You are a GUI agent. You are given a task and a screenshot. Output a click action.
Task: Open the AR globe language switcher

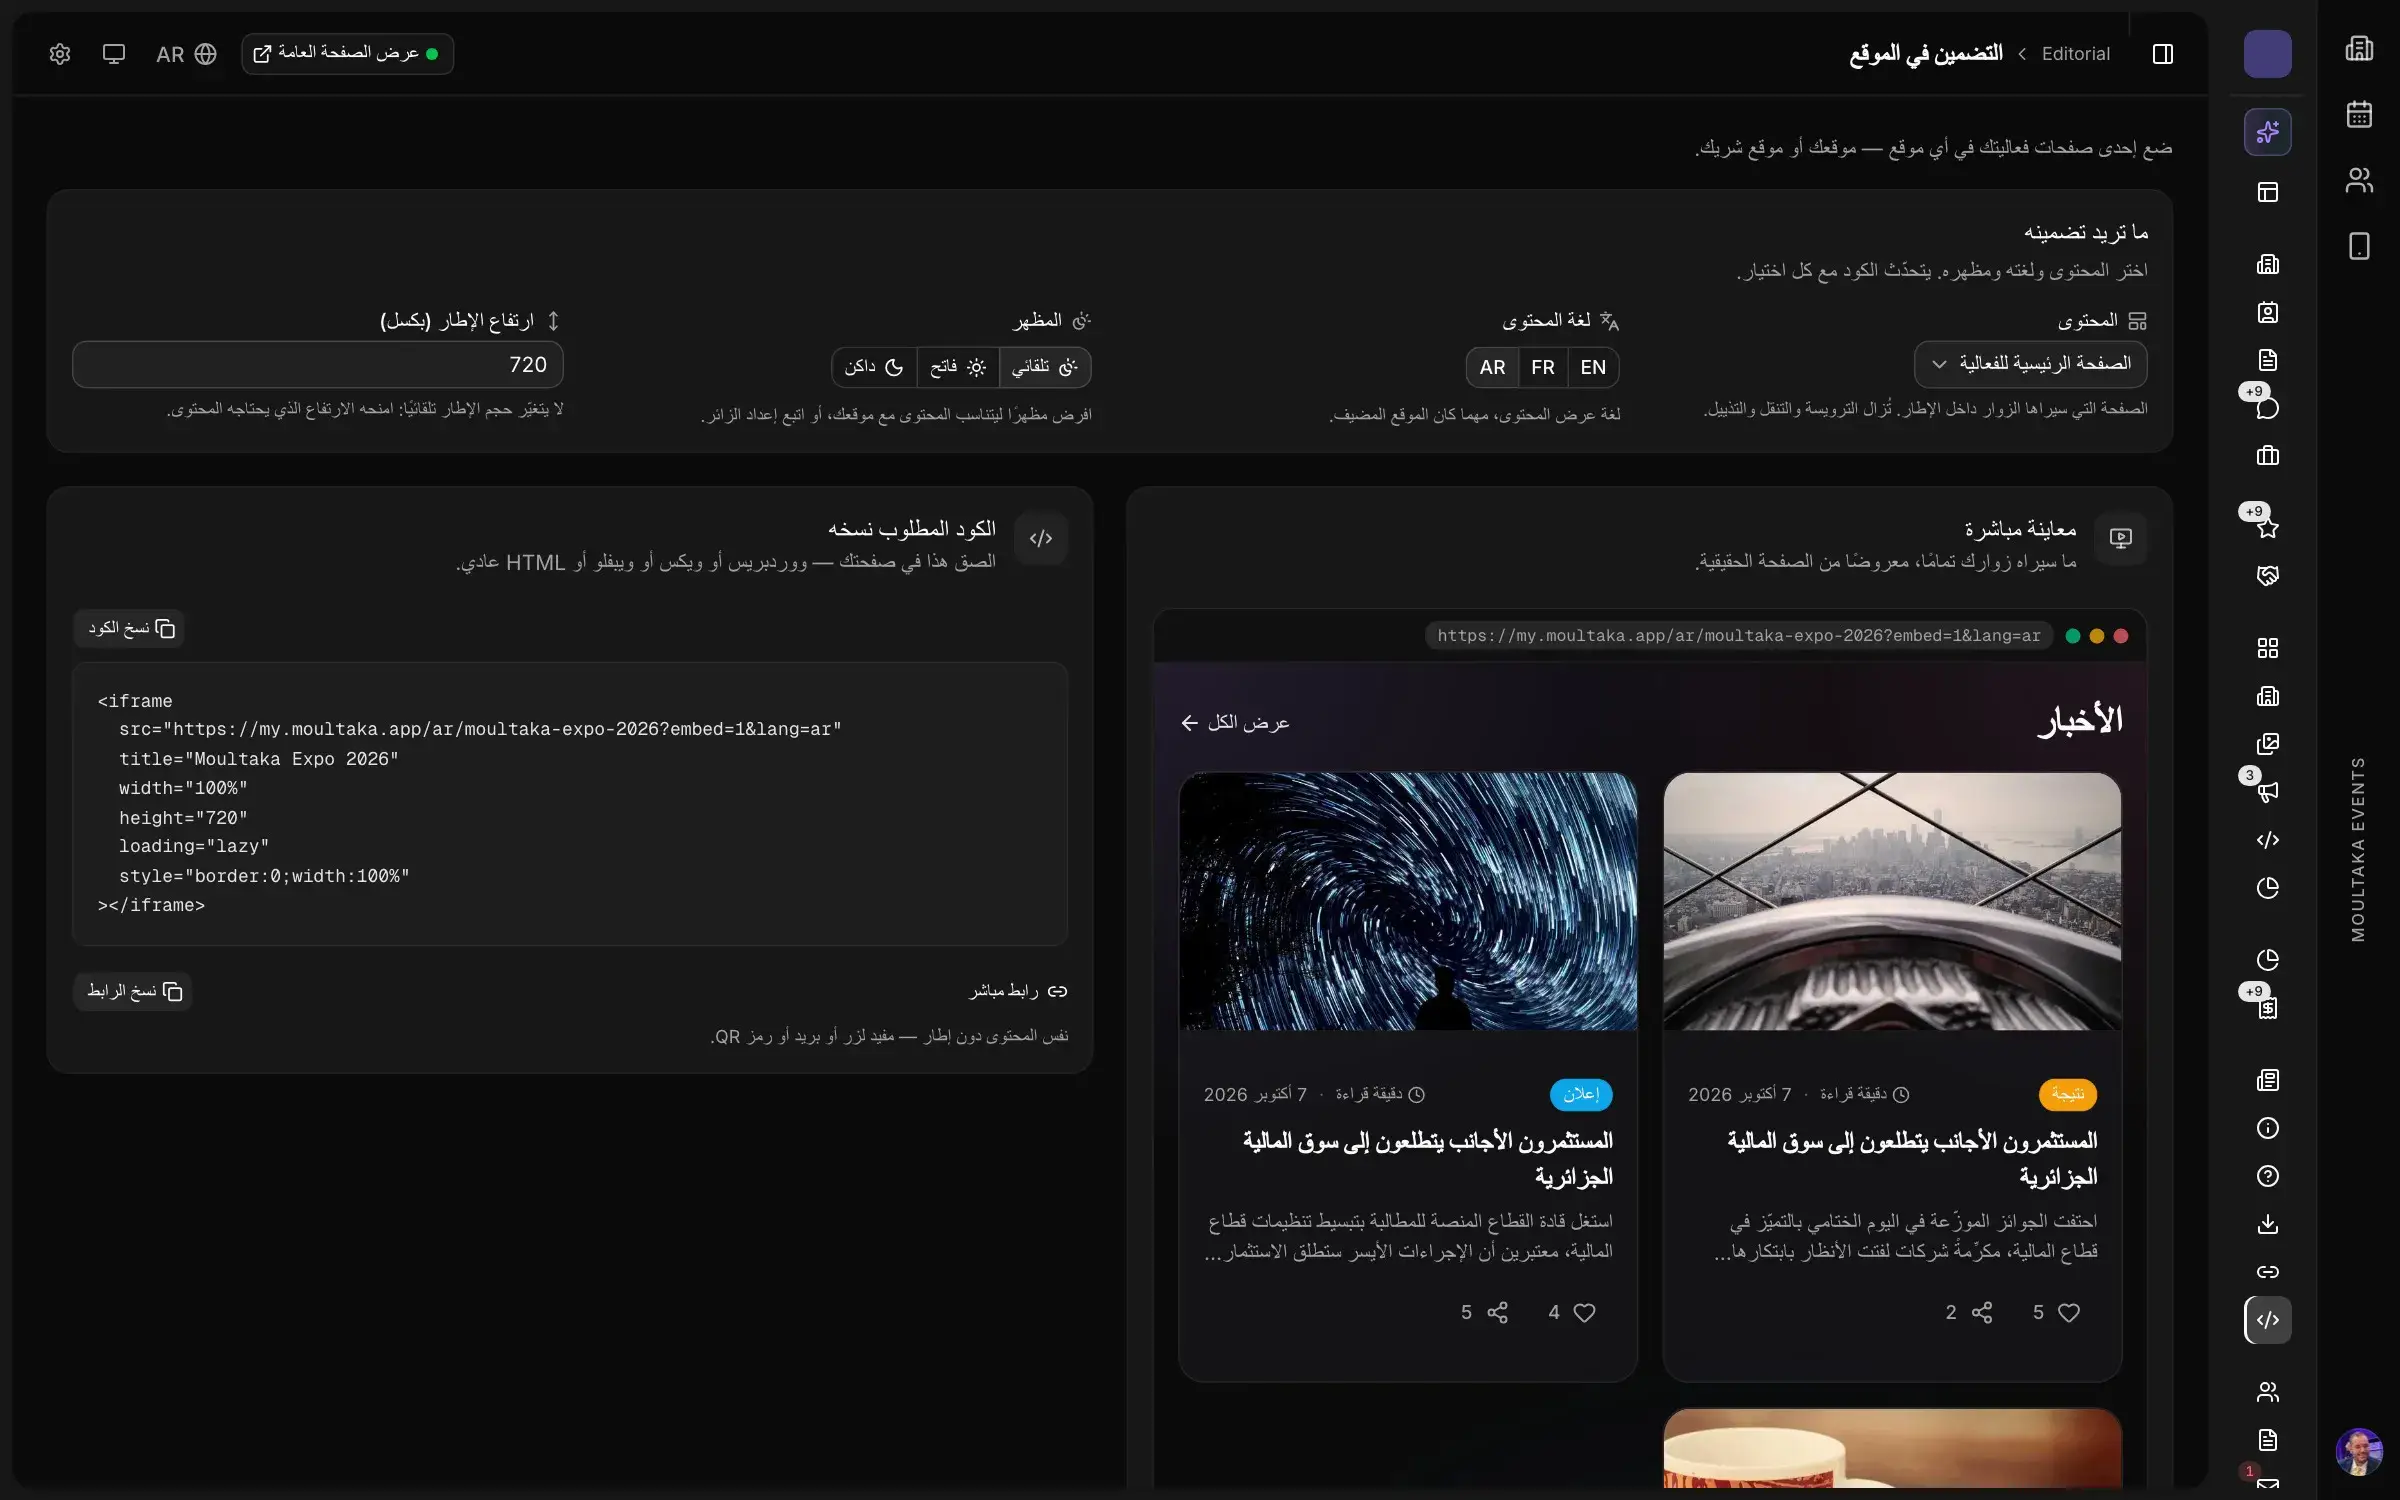pyautogui.click(x=186, y=54)
